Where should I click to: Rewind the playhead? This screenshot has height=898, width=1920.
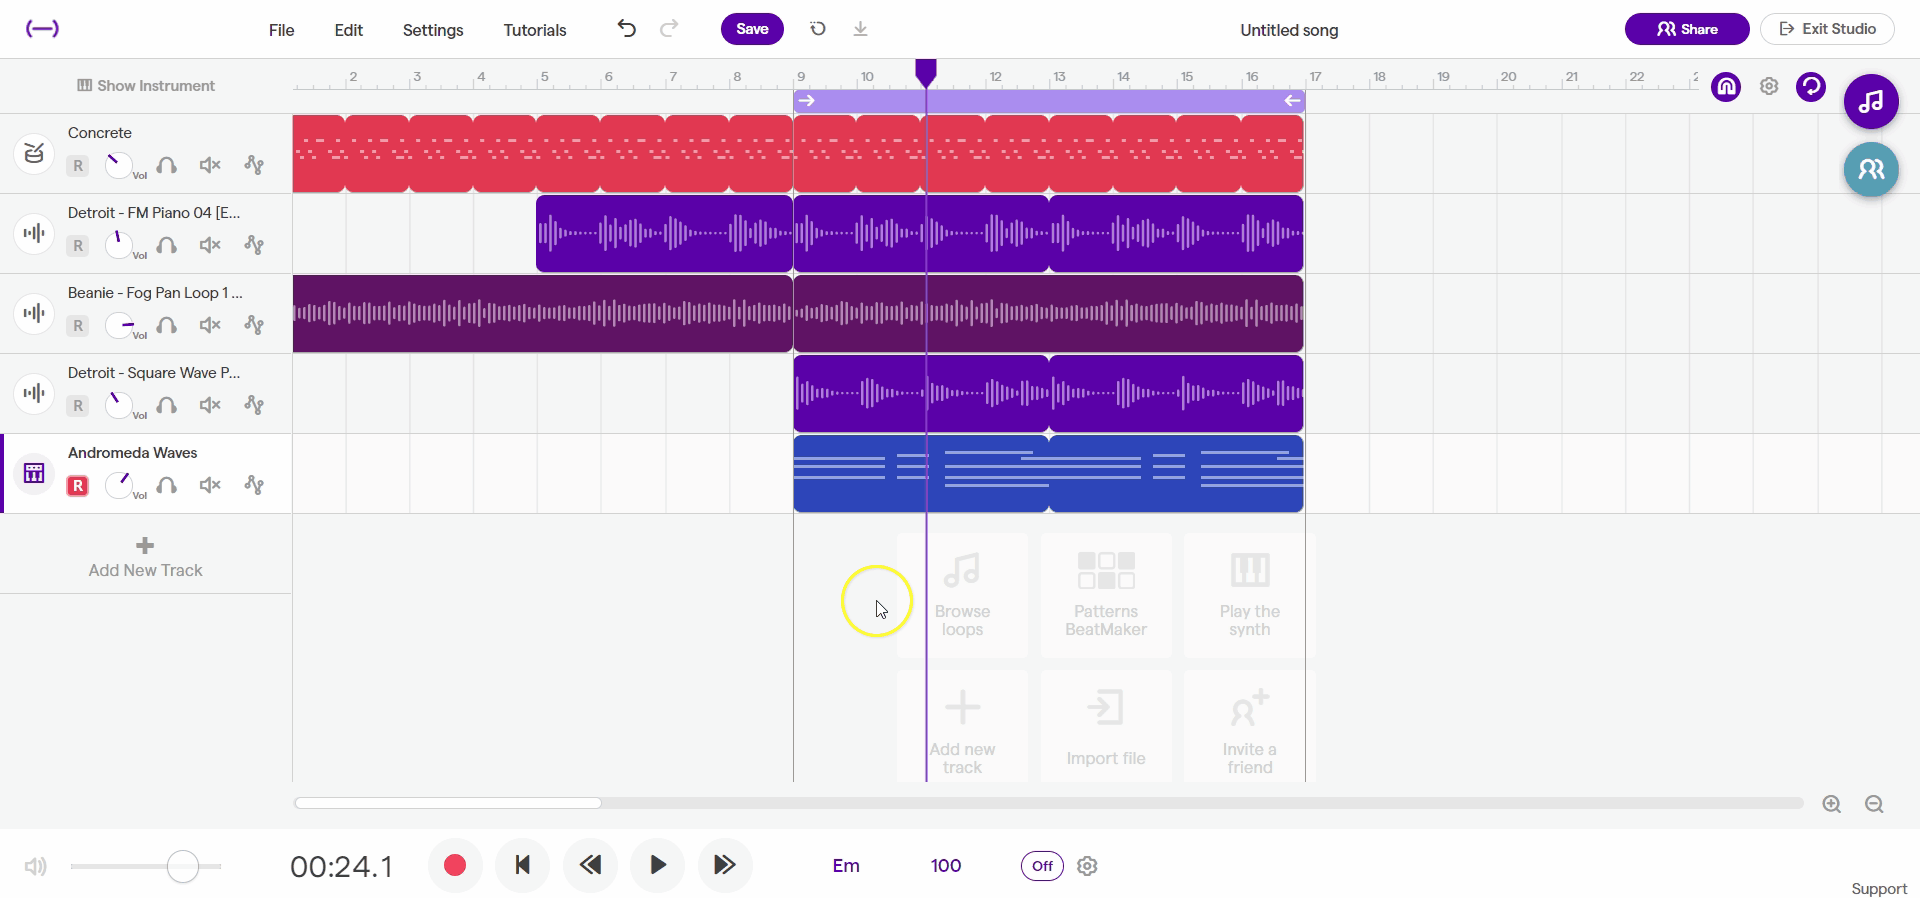(590, 865)
